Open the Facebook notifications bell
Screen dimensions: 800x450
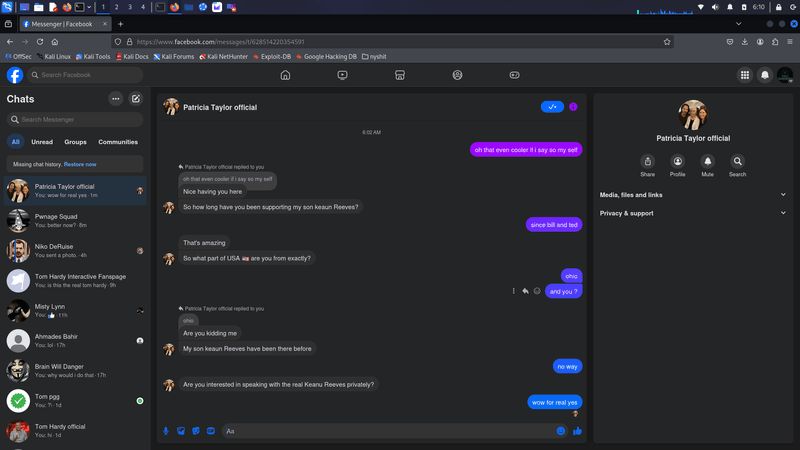(x=765, y=75)
